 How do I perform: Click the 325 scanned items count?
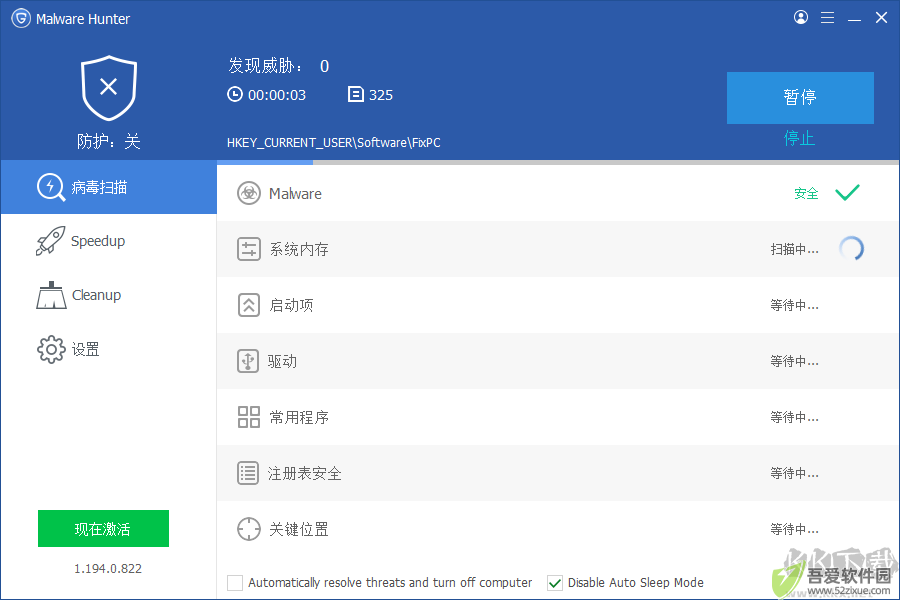(381, 95)
